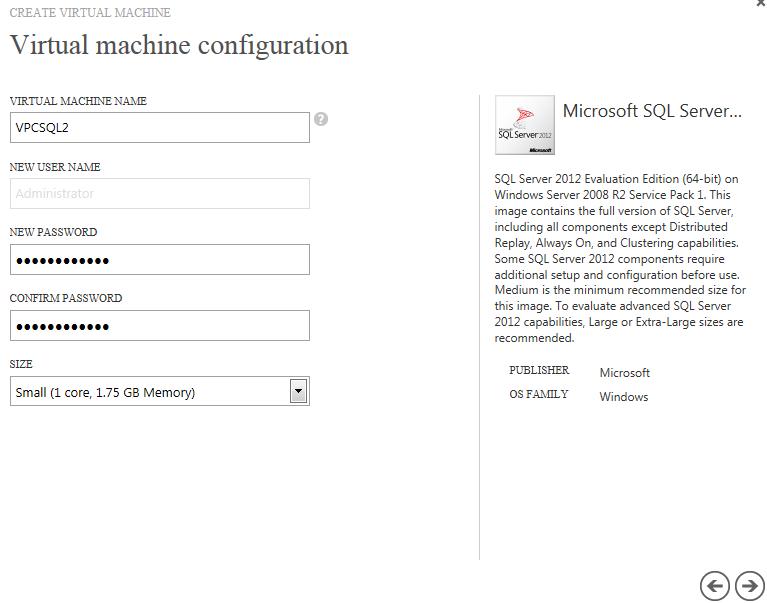Click the 'CONFIRM PASSWORD' label
This screenshot has height=603, width=767.
pyautogui.click(x=66, y=298)
